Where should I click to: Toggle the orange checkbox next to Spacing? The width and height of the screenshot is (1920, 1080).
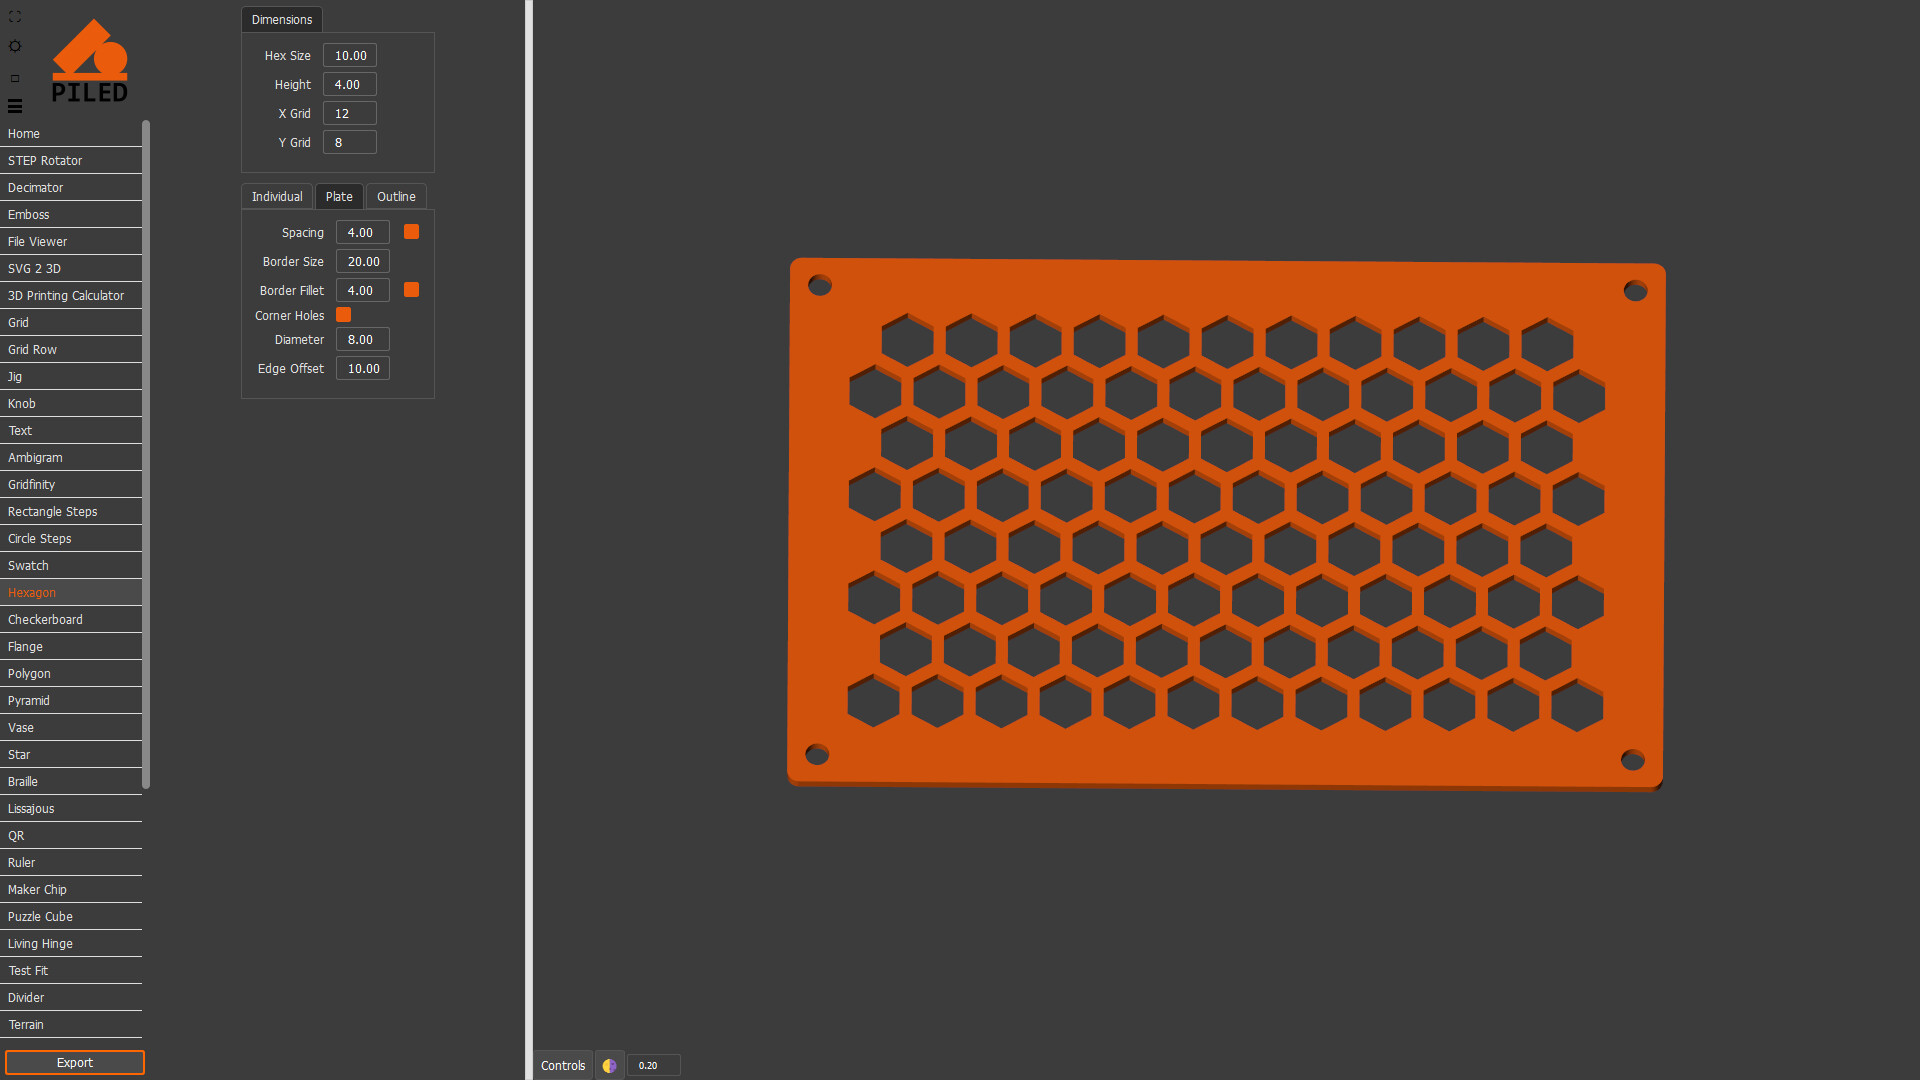point(411,232)
